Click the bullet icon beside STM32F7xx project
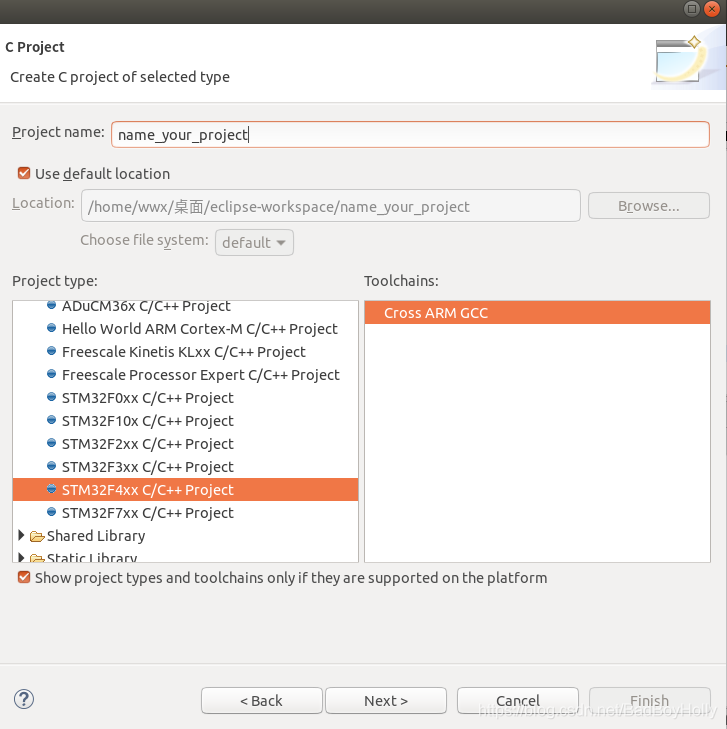Viewport: 727px width, 729px height. (x=52, y=512)
